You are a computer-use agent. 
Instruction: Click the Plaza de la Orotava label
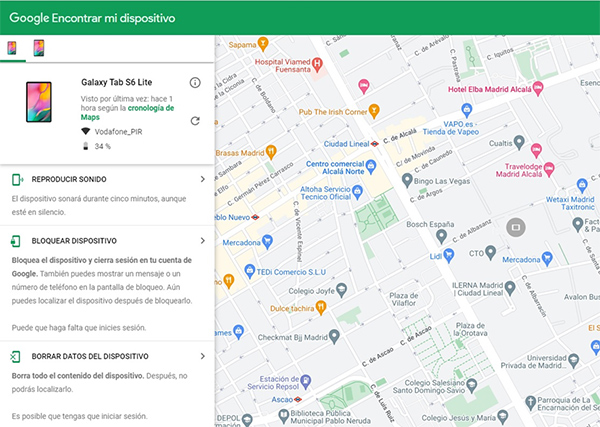point(470,329)
